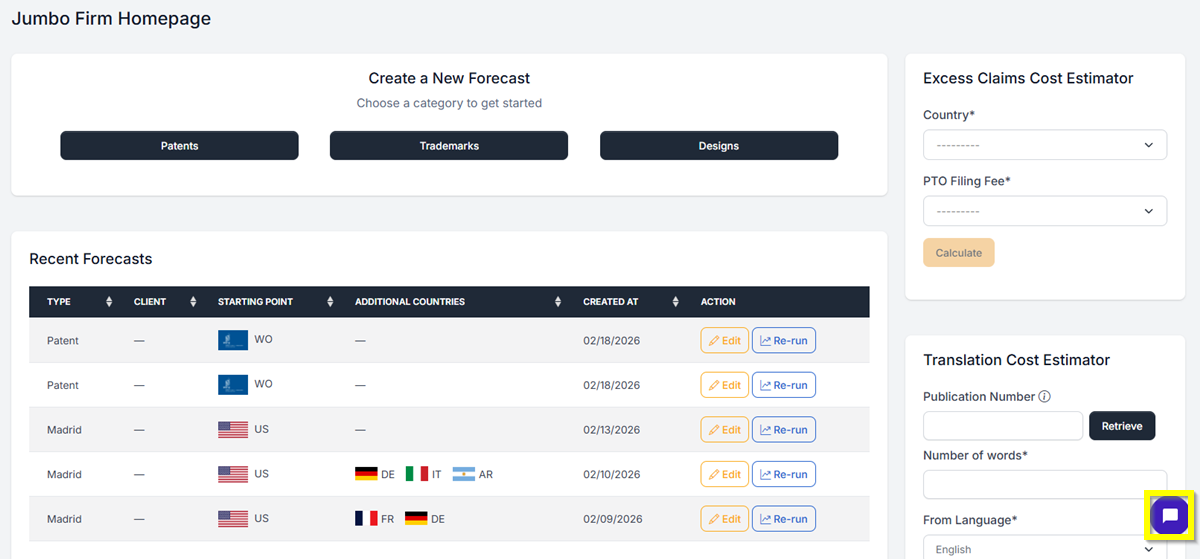Image resolution: width=1200 pixels, height=559 pixels.
Task: Click the German flag in the 02/09/2026 row
Action: pyautogui.click(x=416, y=519)
